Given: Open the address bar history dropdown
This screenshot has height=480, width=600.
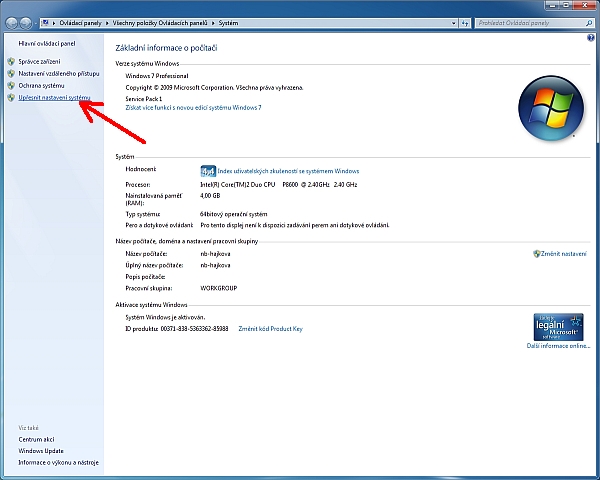Looking at the screenshot, I should point(456,22).
